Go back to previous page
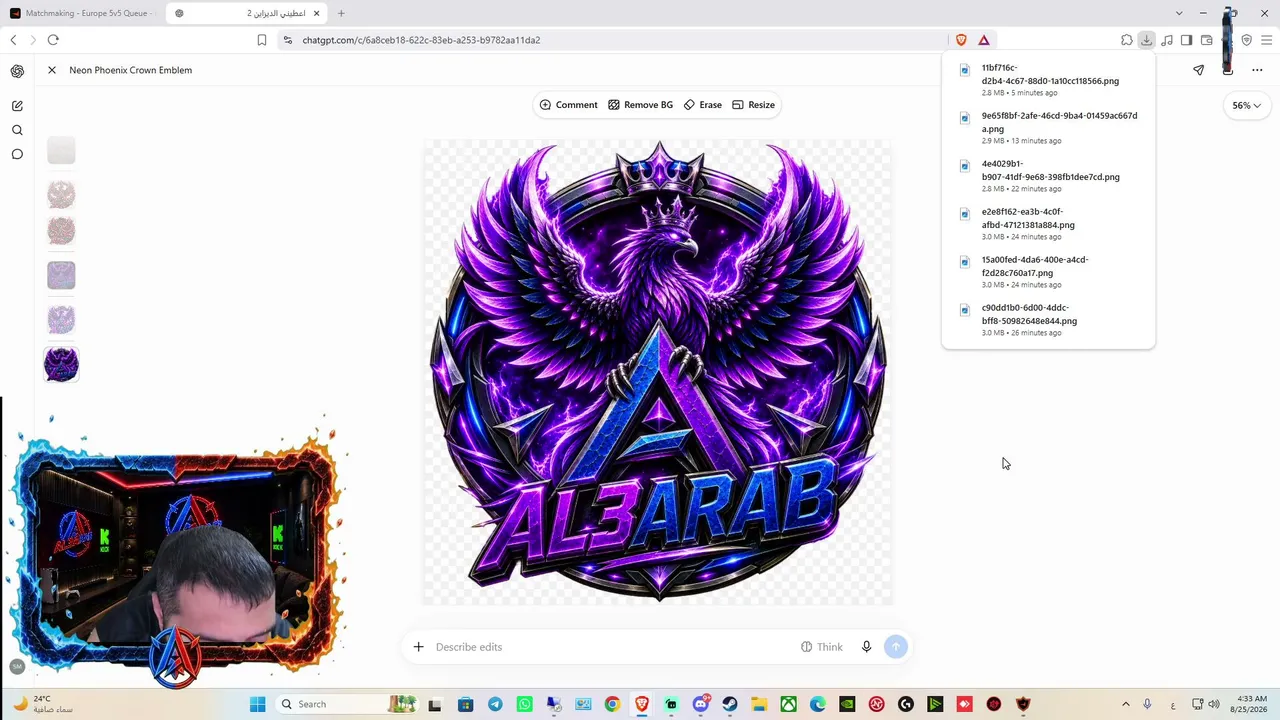 pyautogui.click(x=13, y=40)
